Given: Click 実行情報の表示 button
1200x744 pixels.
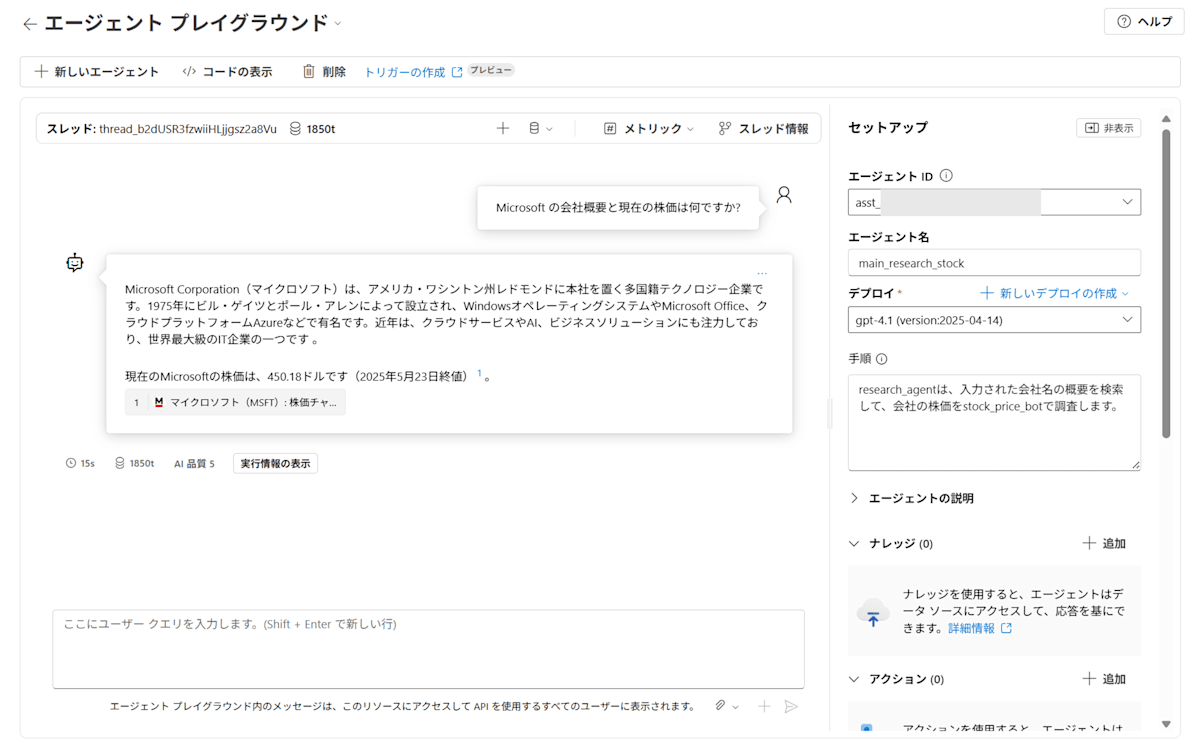Looking at the screenshot, I should 275,463.
